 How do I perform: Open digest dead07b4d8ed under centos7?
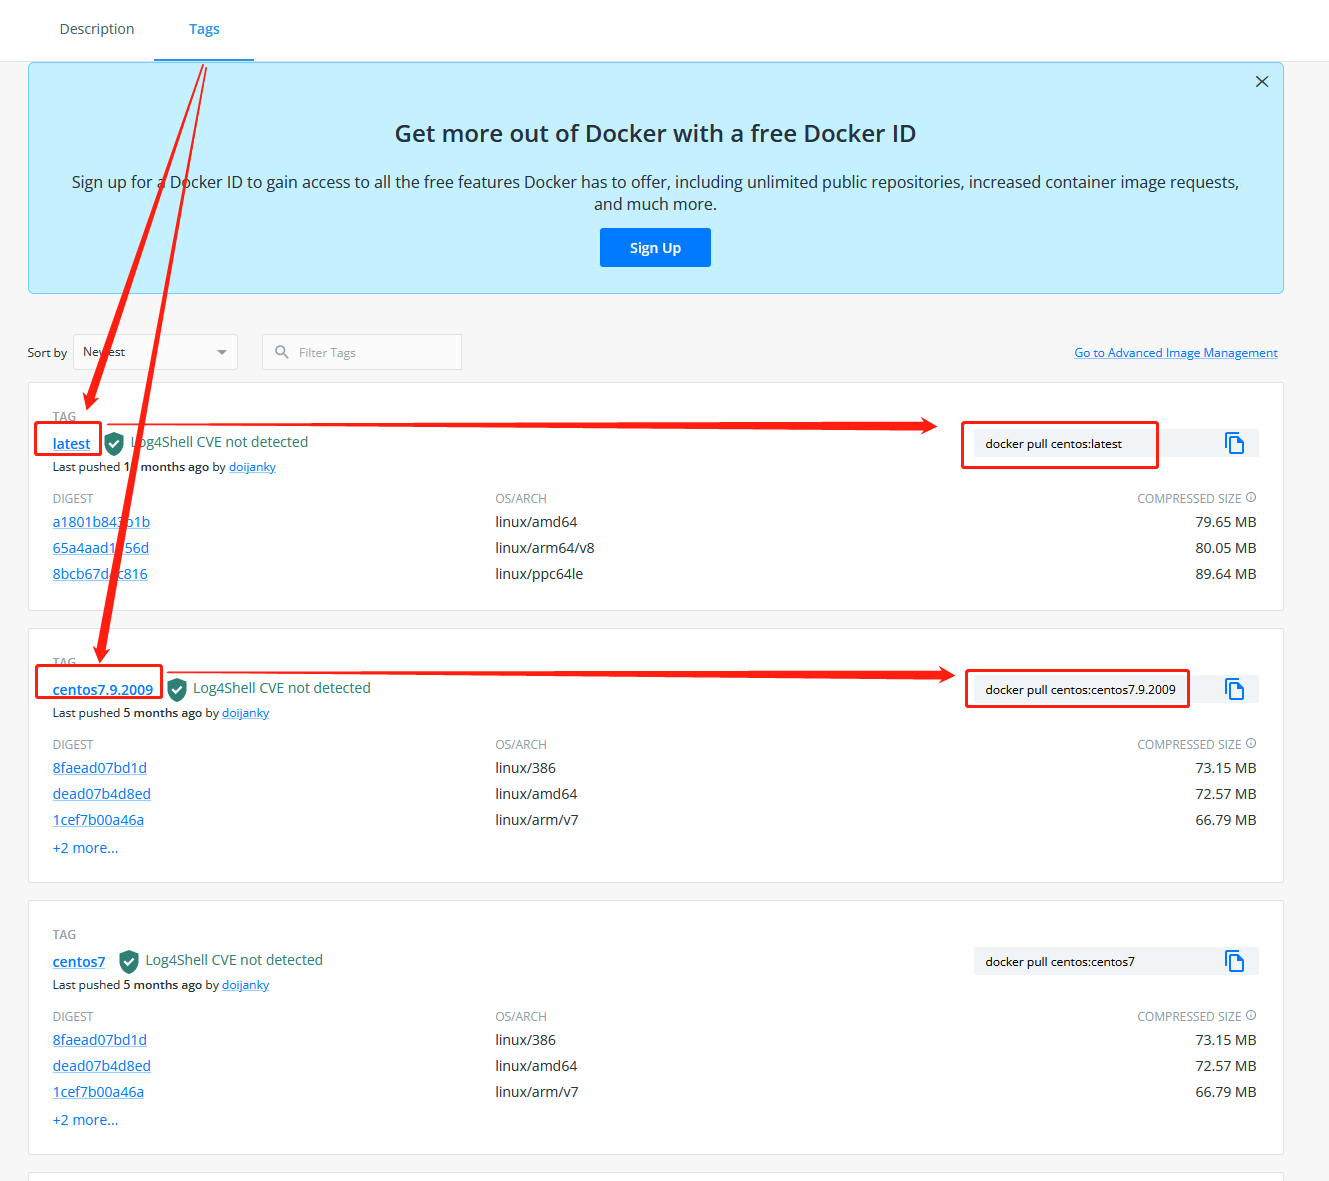coord(102,1066)
